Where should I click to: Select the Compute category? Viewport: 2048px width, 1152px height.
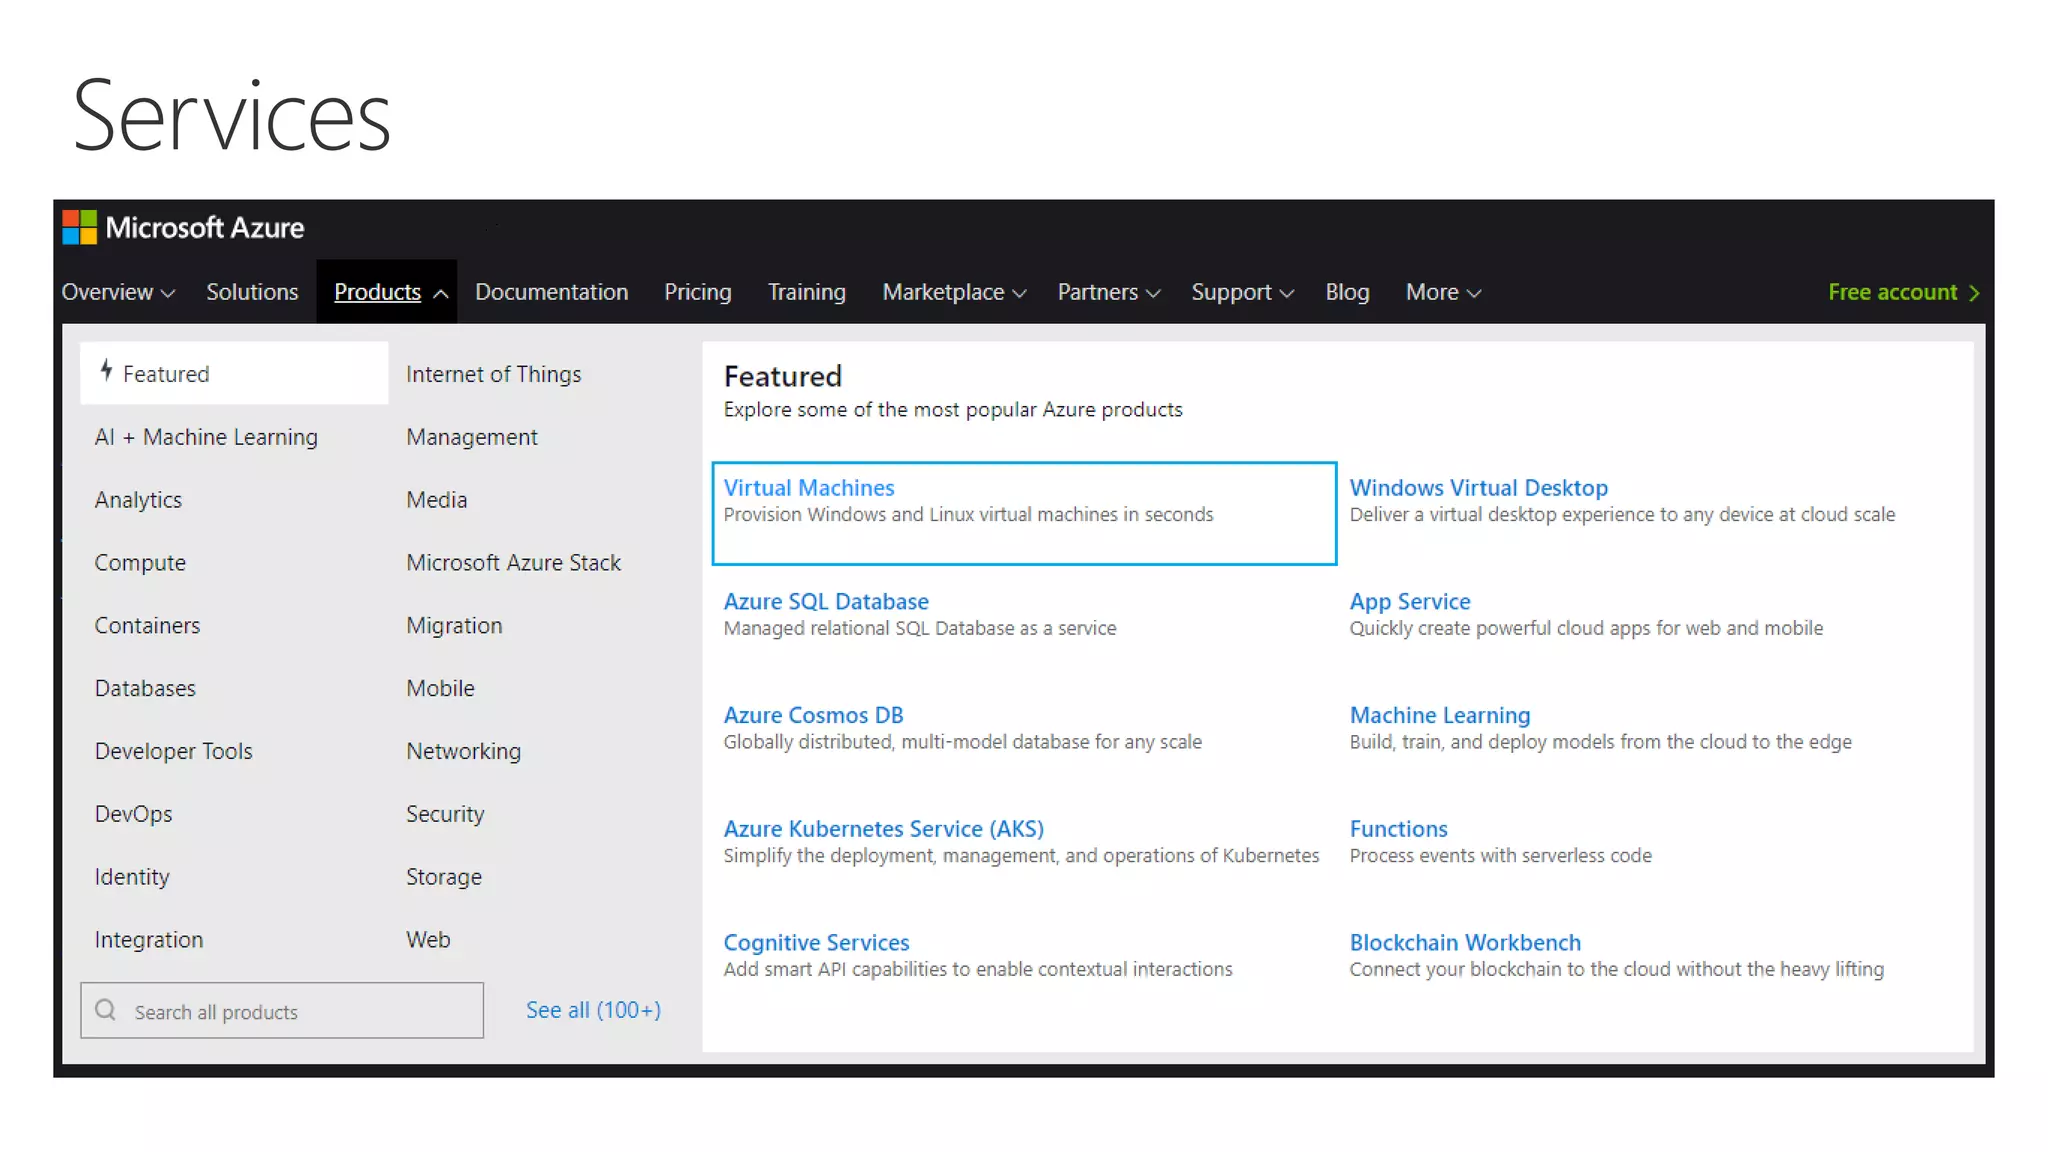(140, 563)
